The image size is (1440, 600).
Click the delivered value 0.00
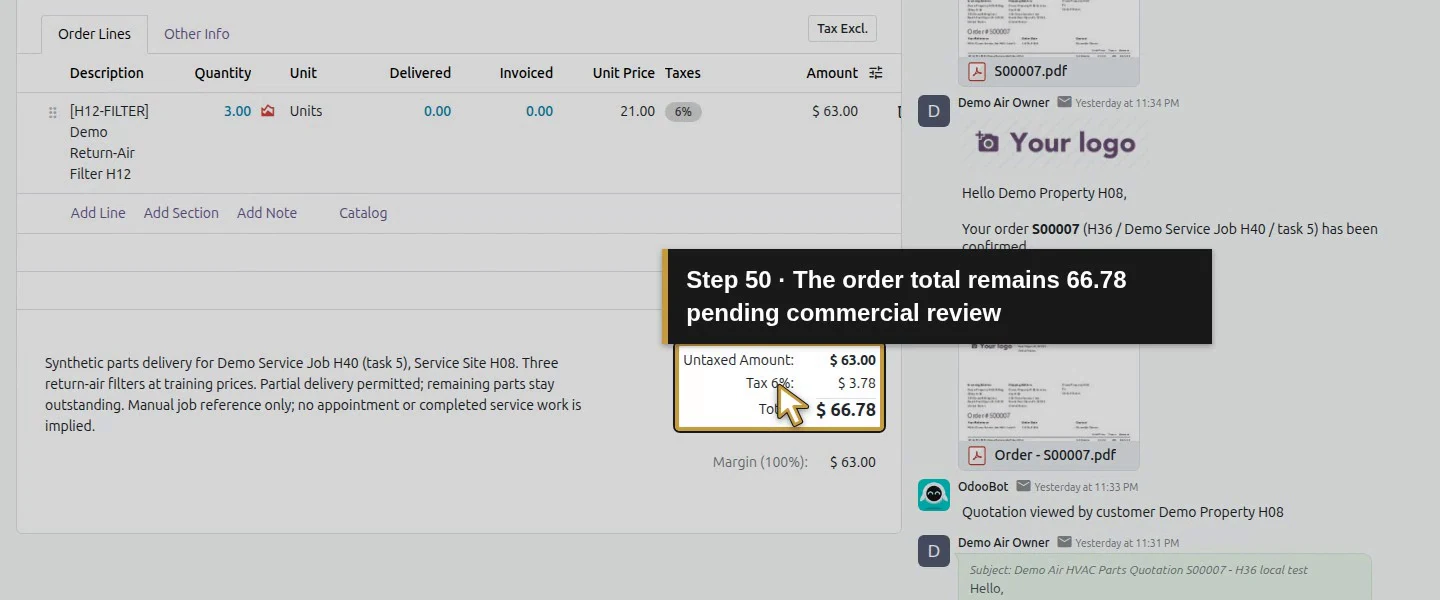(437, 111)
